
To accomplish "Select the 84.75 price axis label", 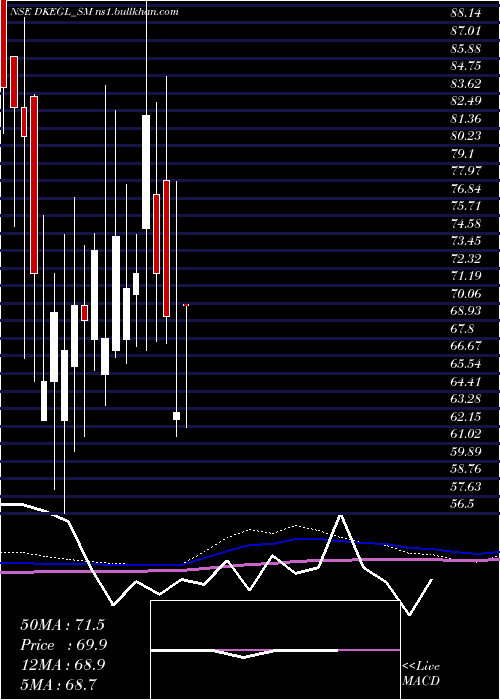I will (x=466, y=66).
